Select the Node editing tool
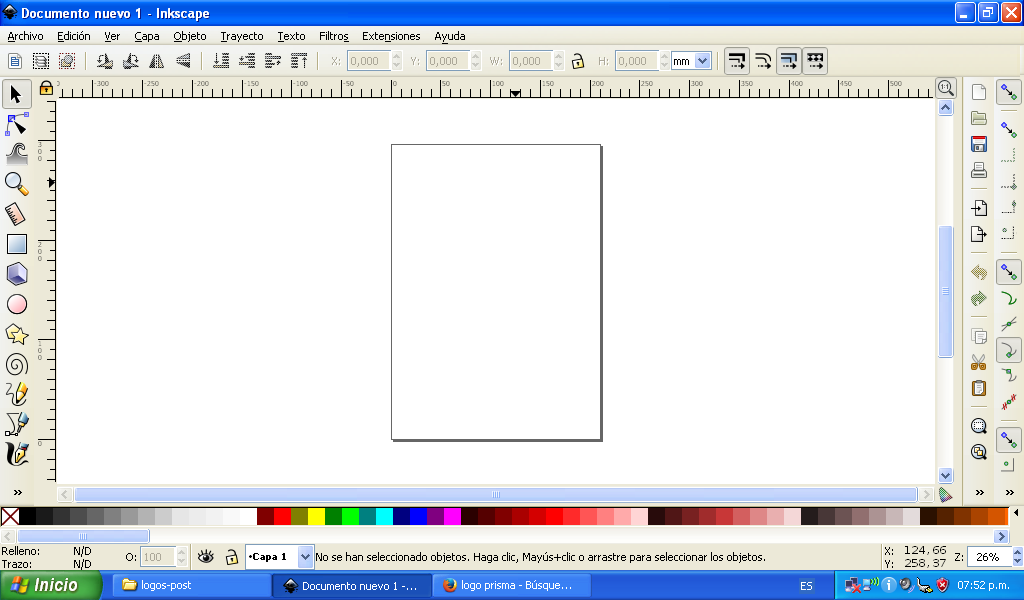This screenshot has height=600, width=1024. pyautogui.click(x=16, y=124)
